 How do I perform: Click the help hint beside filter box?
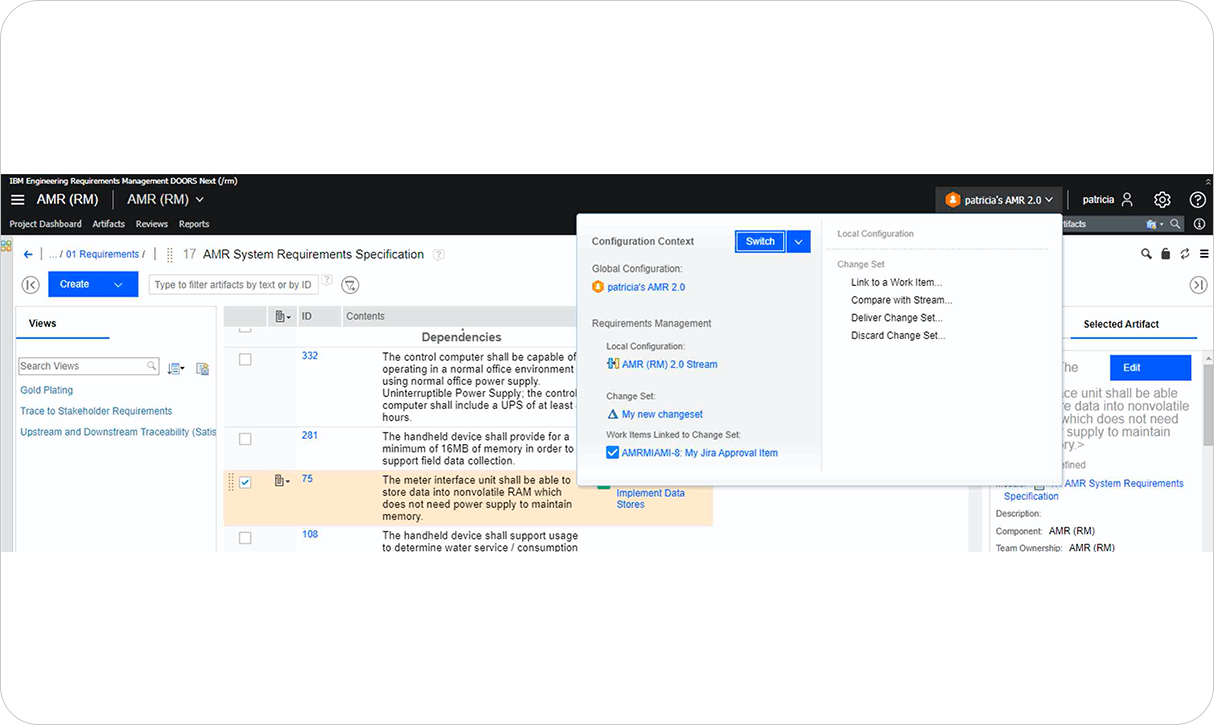tap(326, 281)
